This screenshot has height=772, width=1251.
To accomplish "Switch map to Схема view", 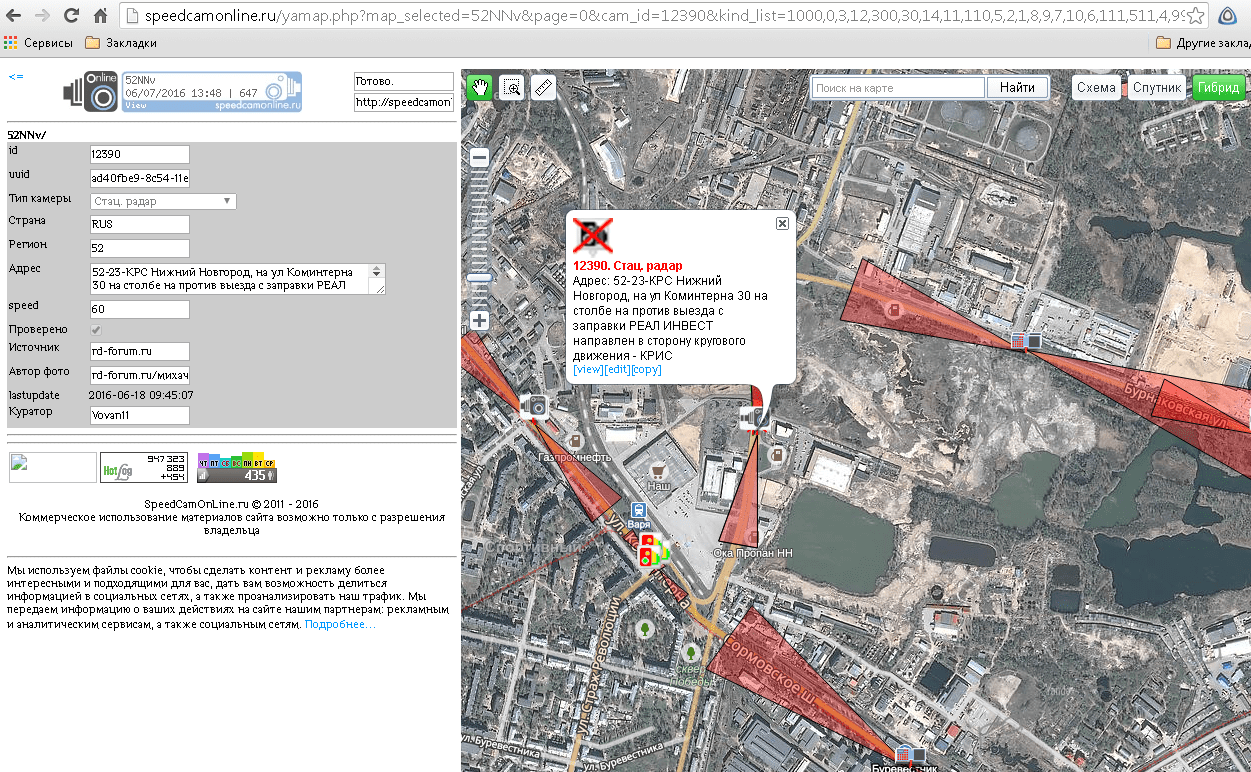I will coord(1096,87).
